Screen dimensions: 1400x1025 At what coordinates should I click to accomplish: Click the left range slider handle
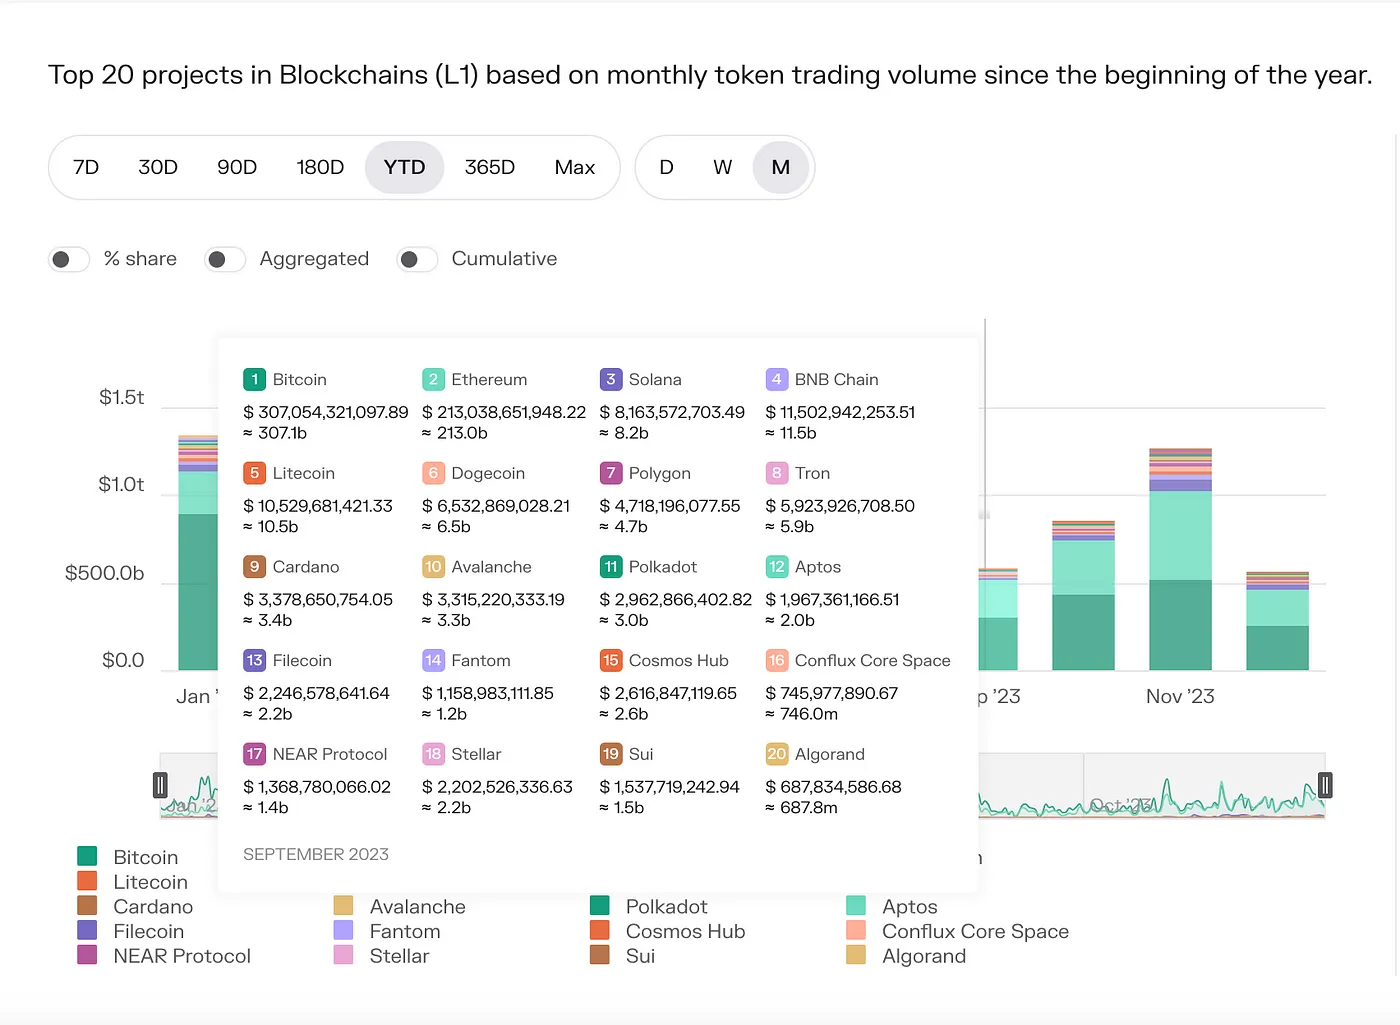tap(160, 785)
